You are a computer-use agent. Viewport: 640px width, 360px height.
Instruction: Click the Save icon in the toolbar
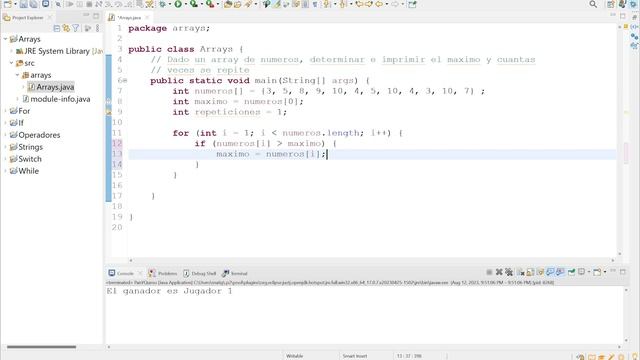point(23,4)
